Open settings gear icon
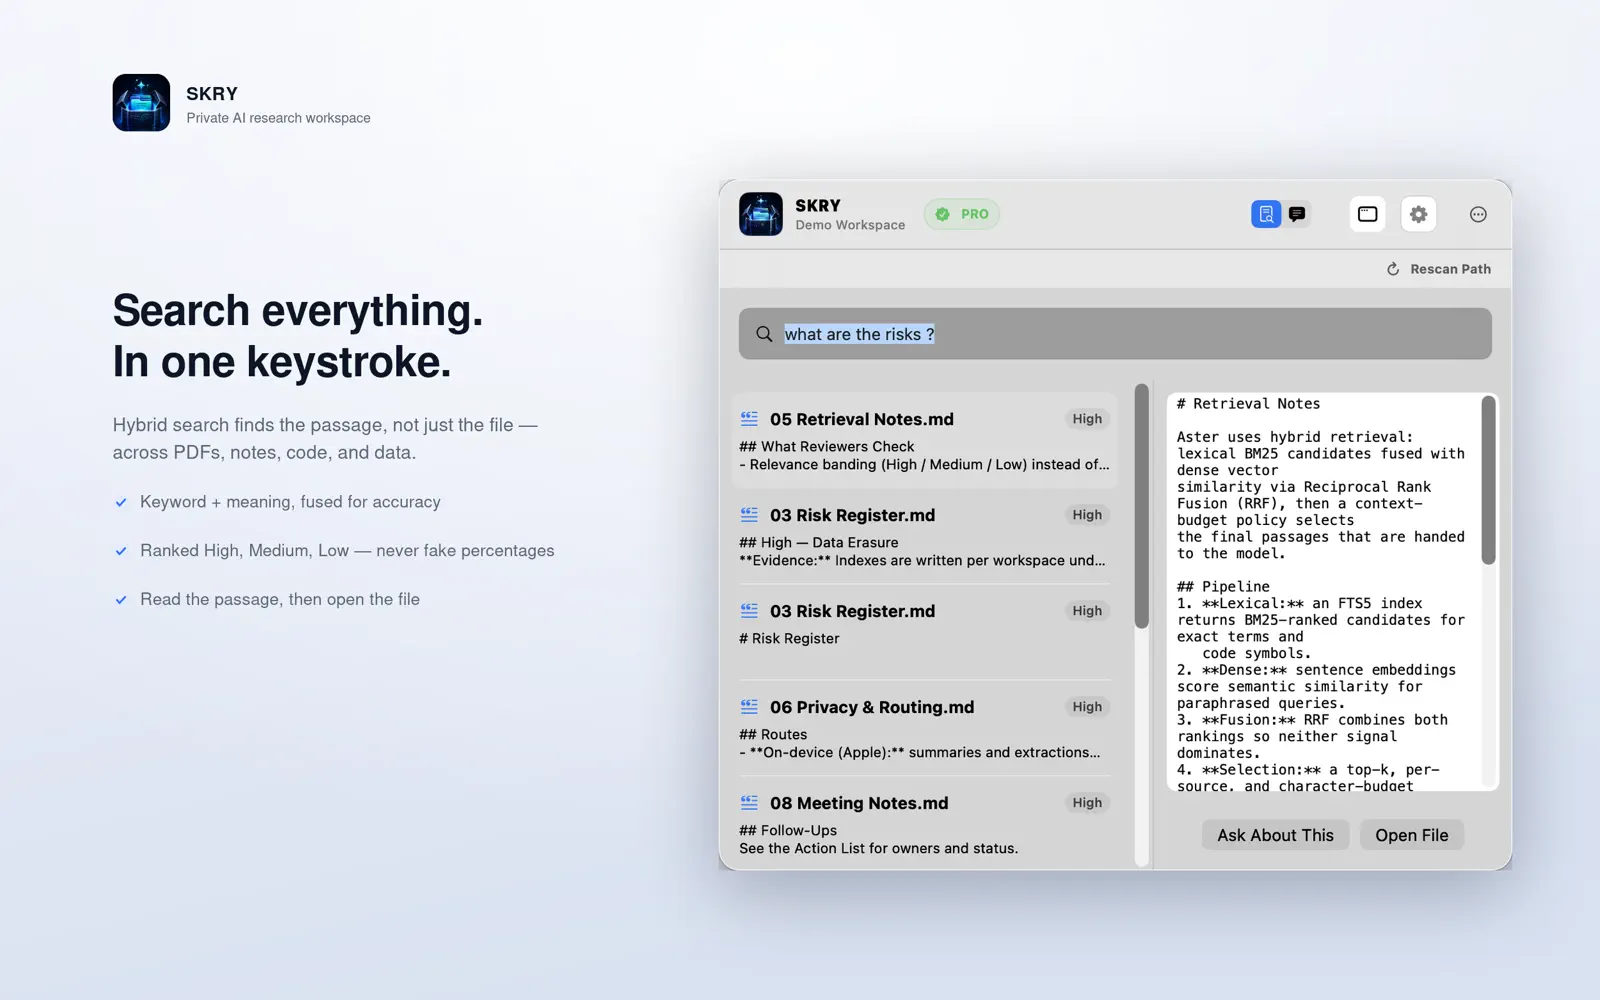Screen dimensions: 1600x1000 (1418, 214)
